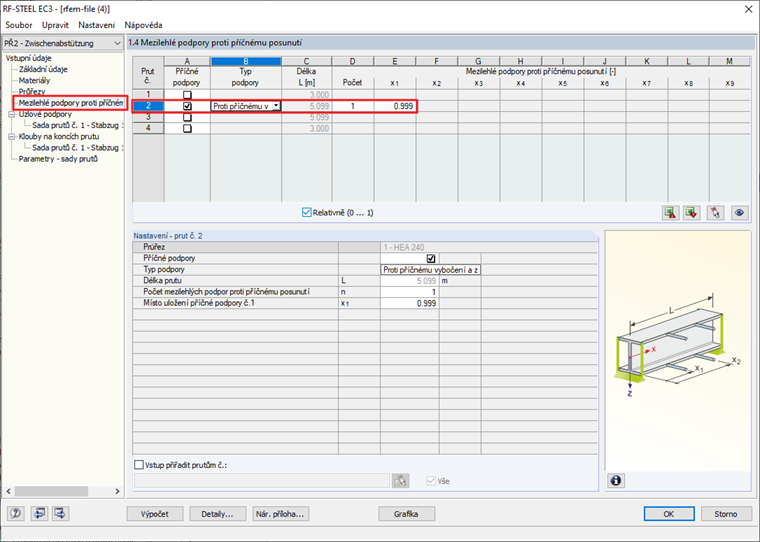760x542 pixels.
Task: Go to previous input window with left arrow icon
Action: click(x=39, y=513)
